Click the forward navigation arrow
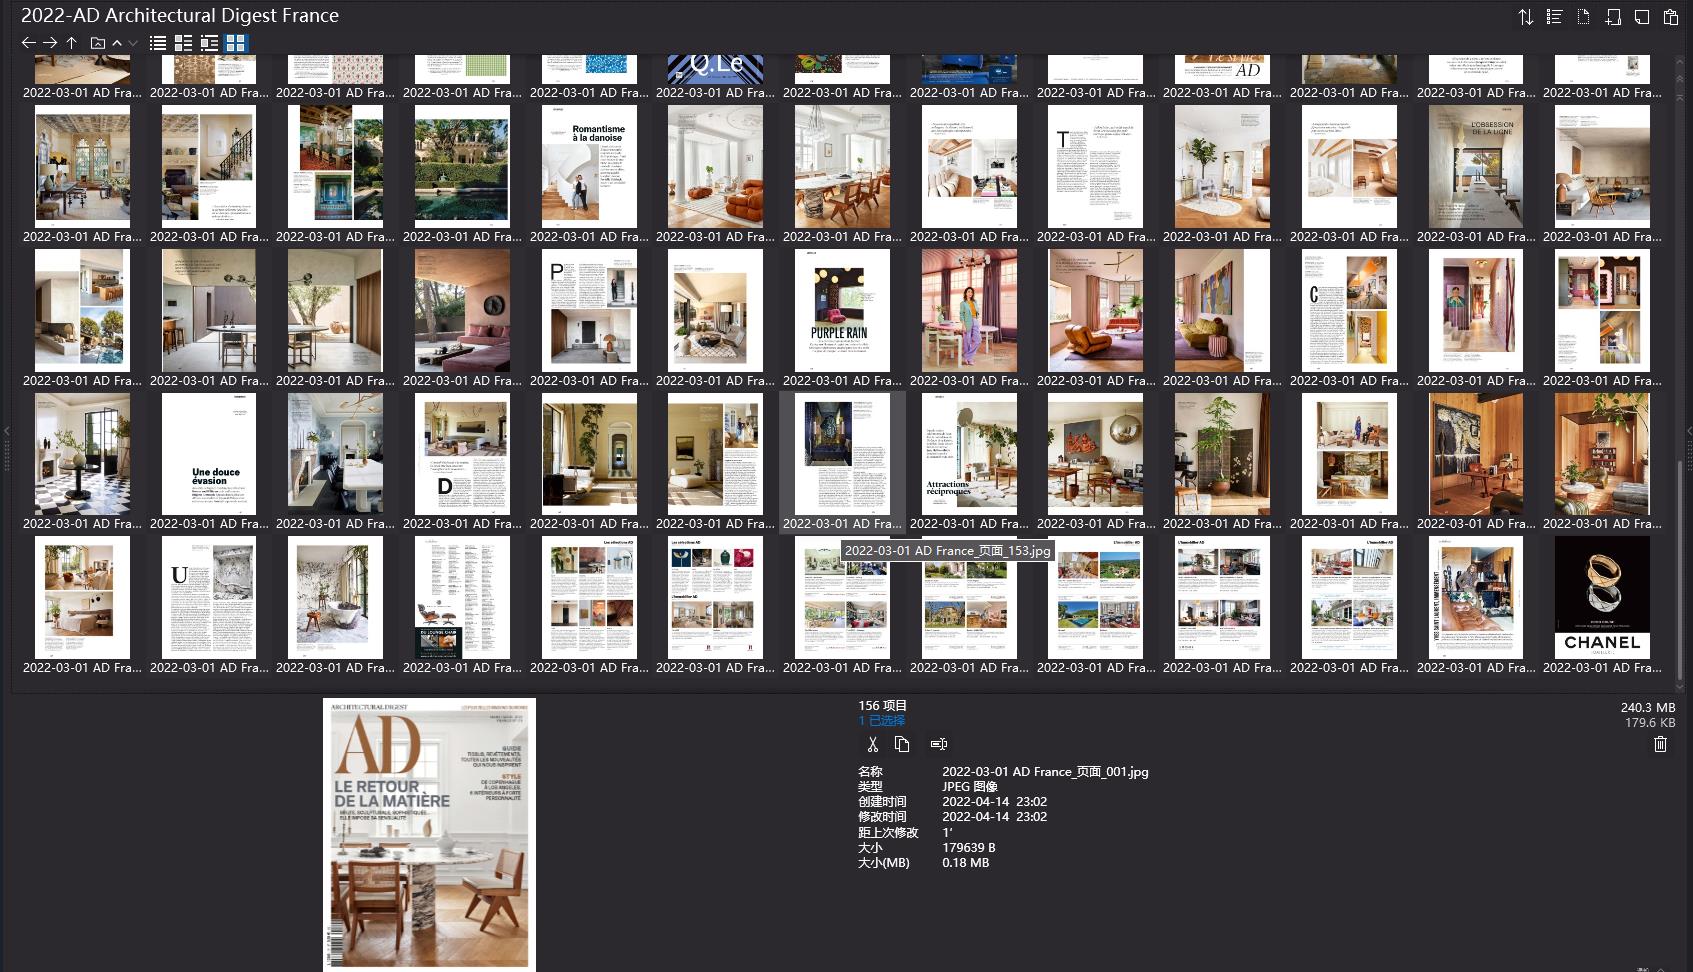 49,43
